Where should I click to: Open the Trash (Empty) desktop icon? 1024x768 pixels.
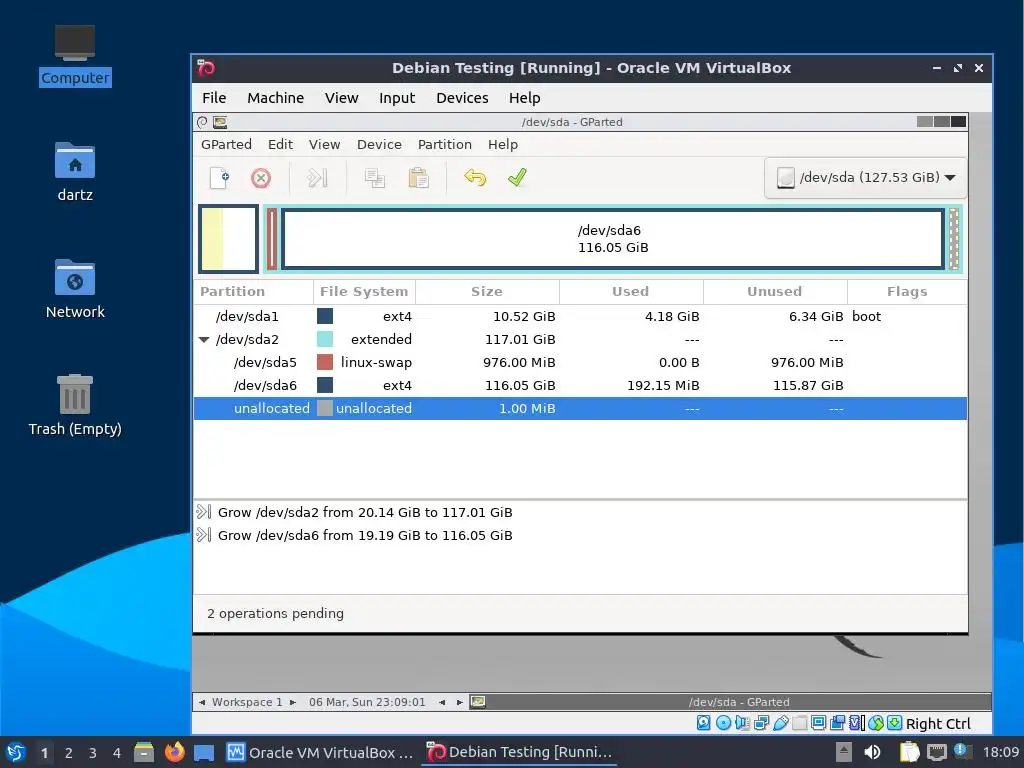(75, 405)
